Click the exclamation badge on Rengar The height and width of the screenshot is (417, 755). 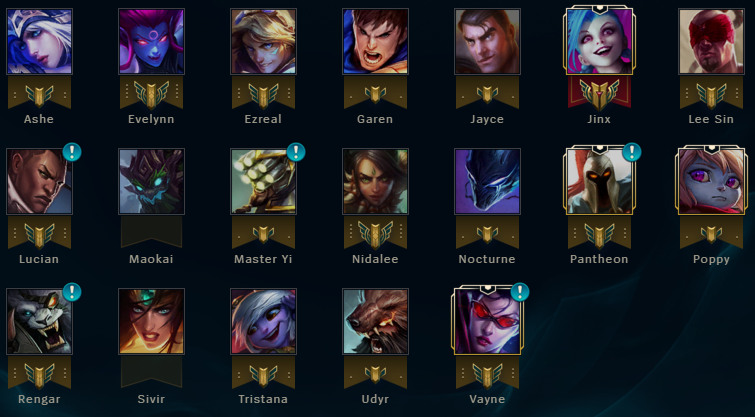point(72,292)
